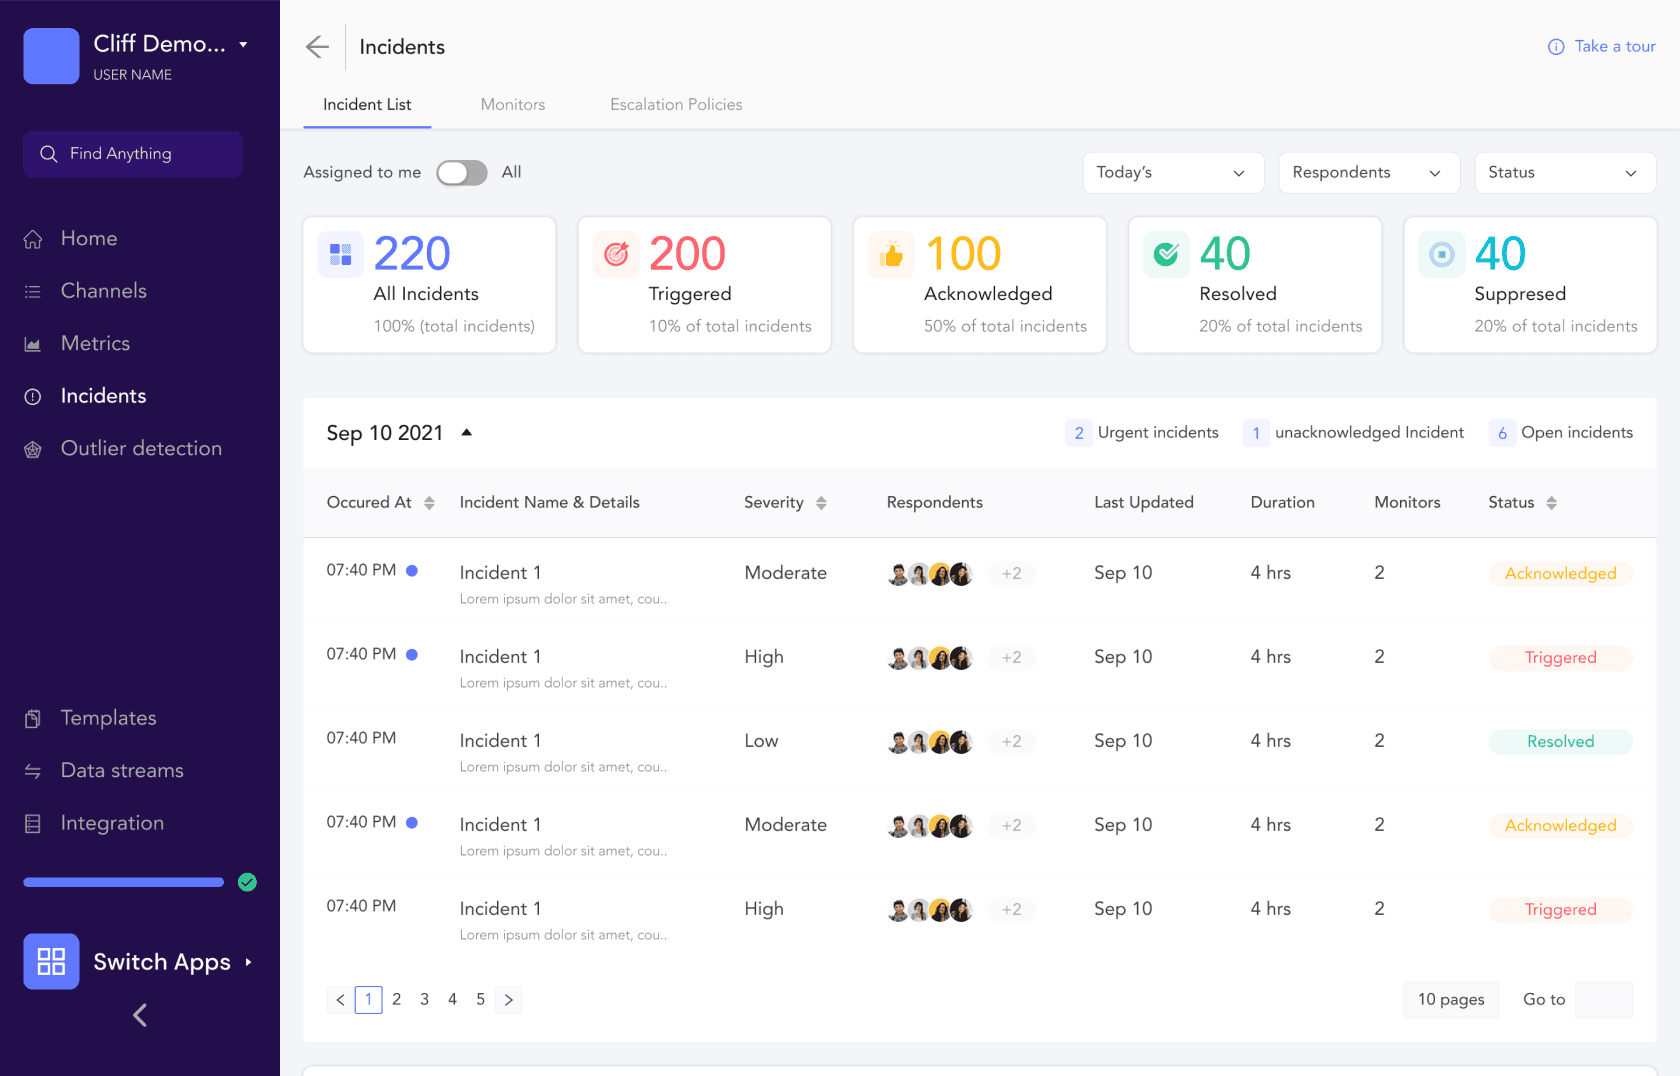
Task: Open Outlier detection in the sidebar
Action: coord(141,449)
